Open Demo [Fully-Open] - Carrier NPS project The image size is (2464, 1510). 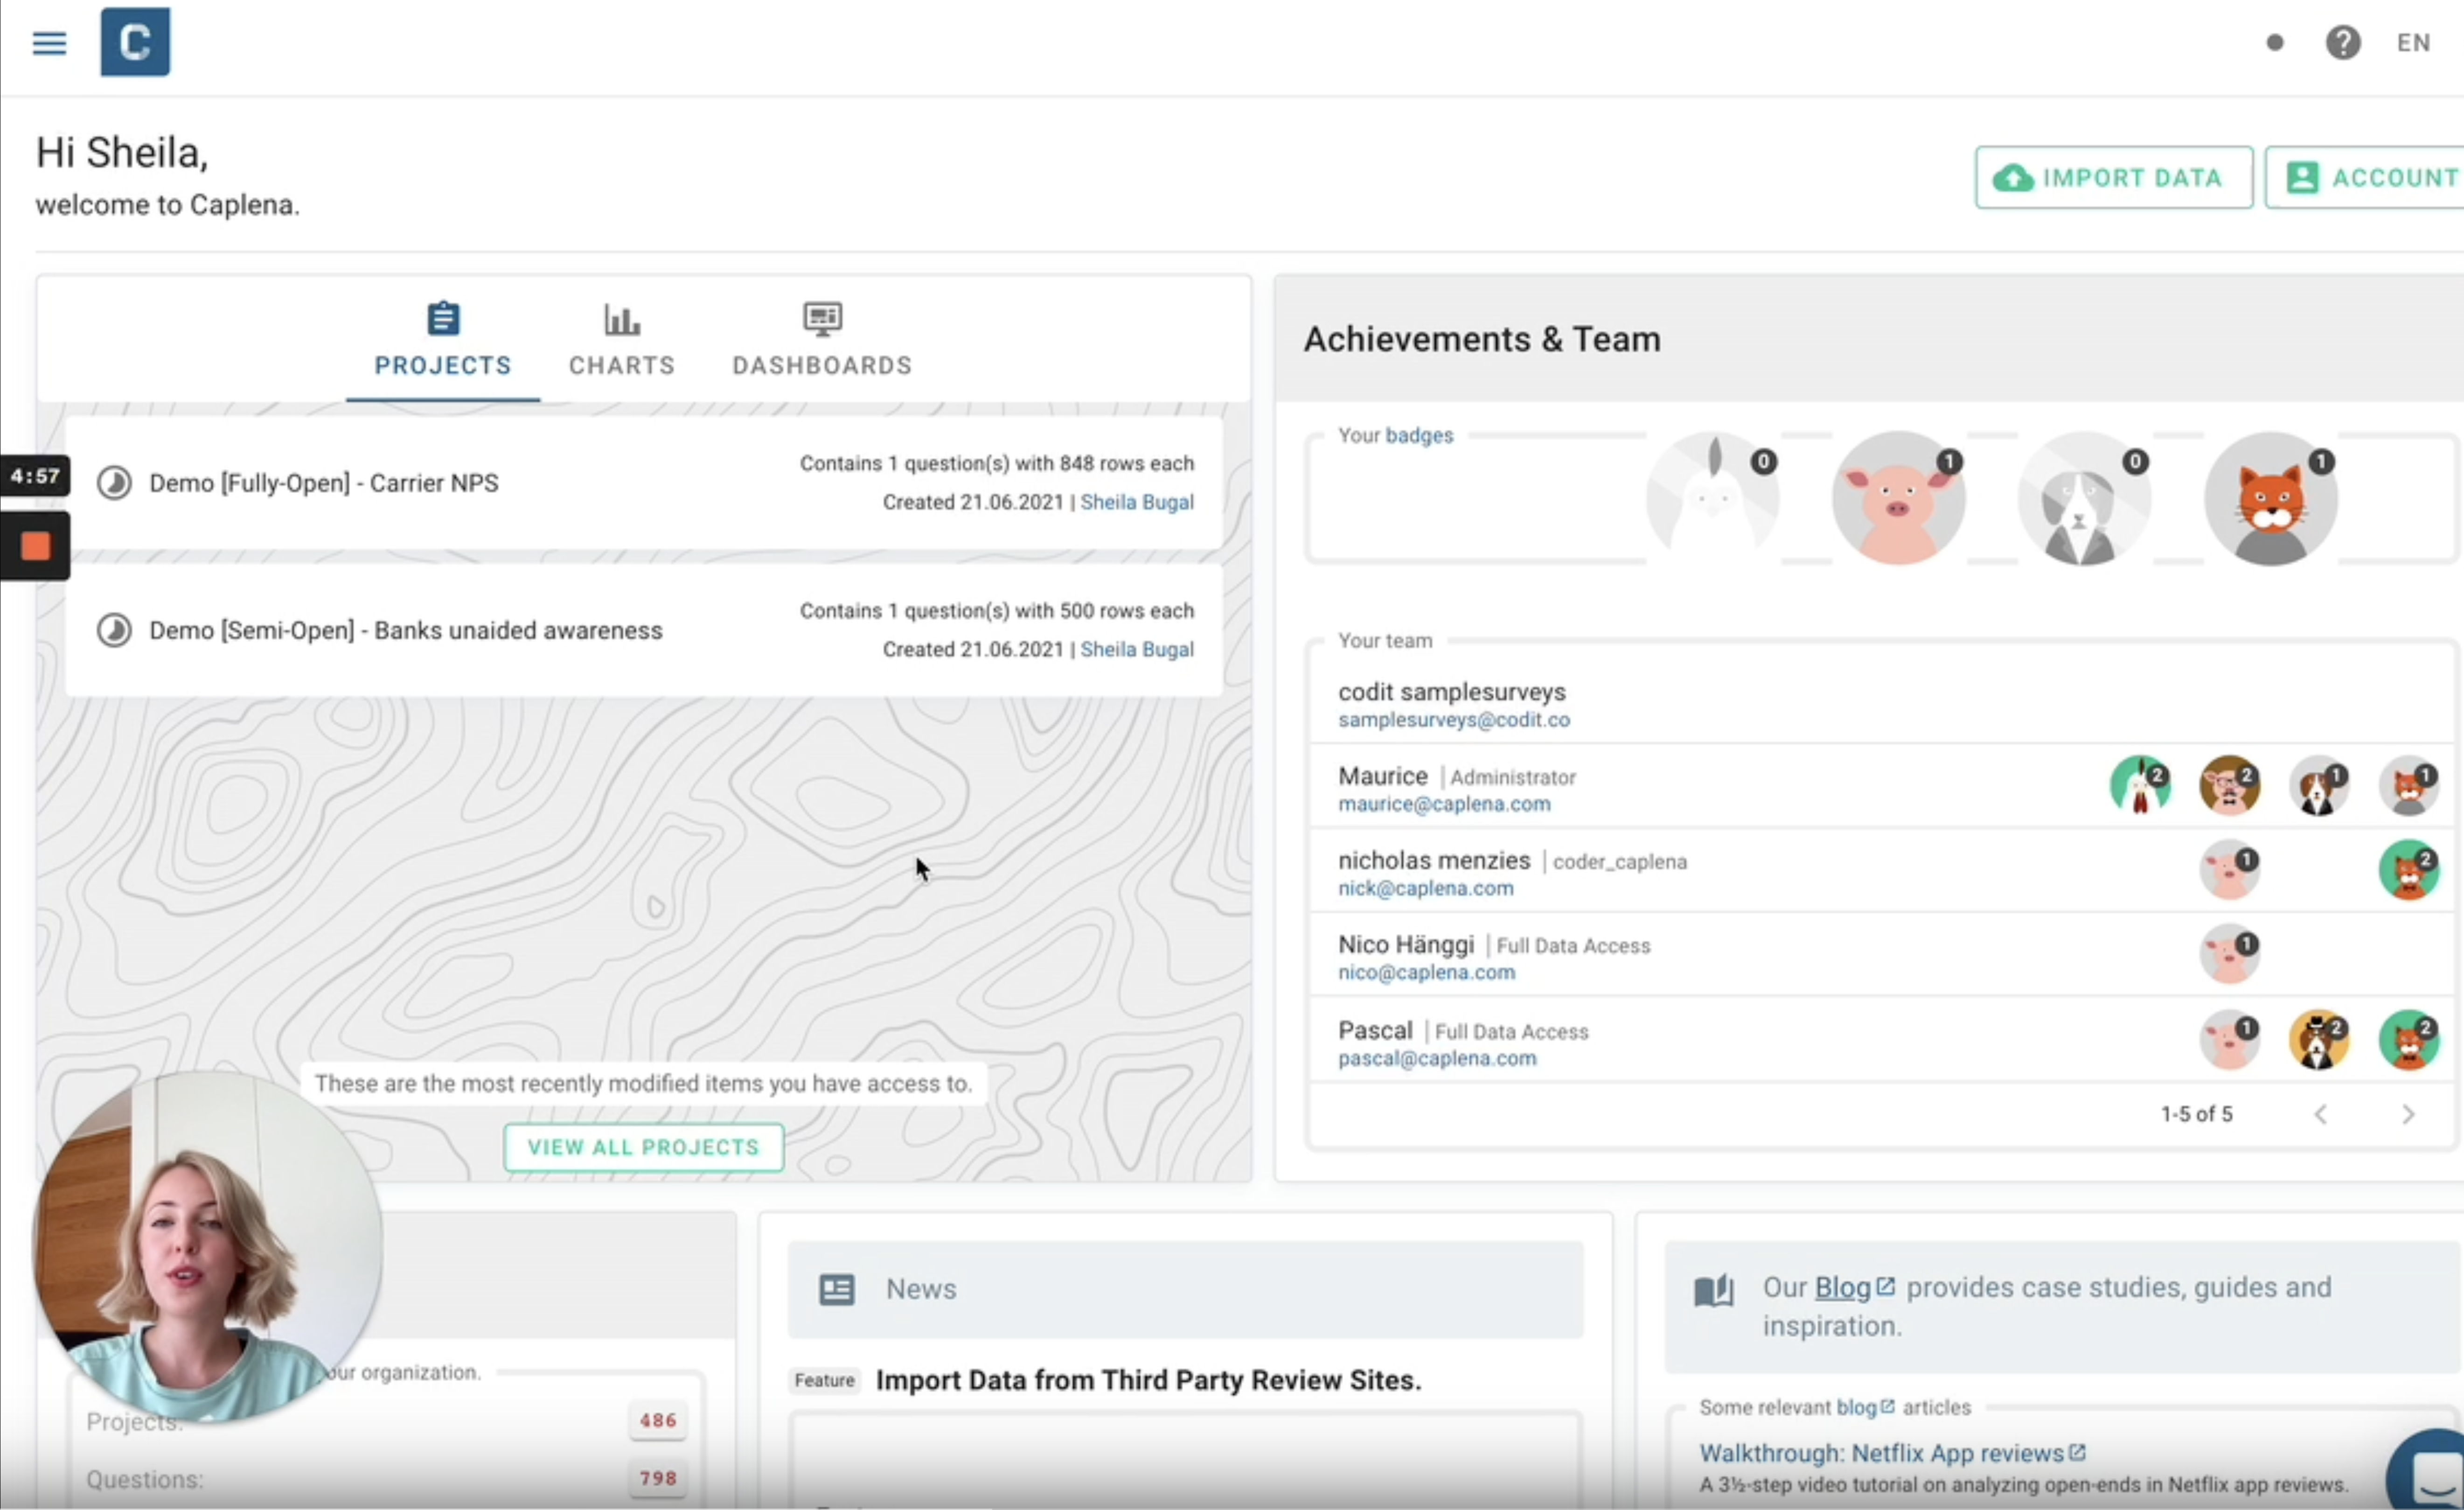[x=644, y=483]
